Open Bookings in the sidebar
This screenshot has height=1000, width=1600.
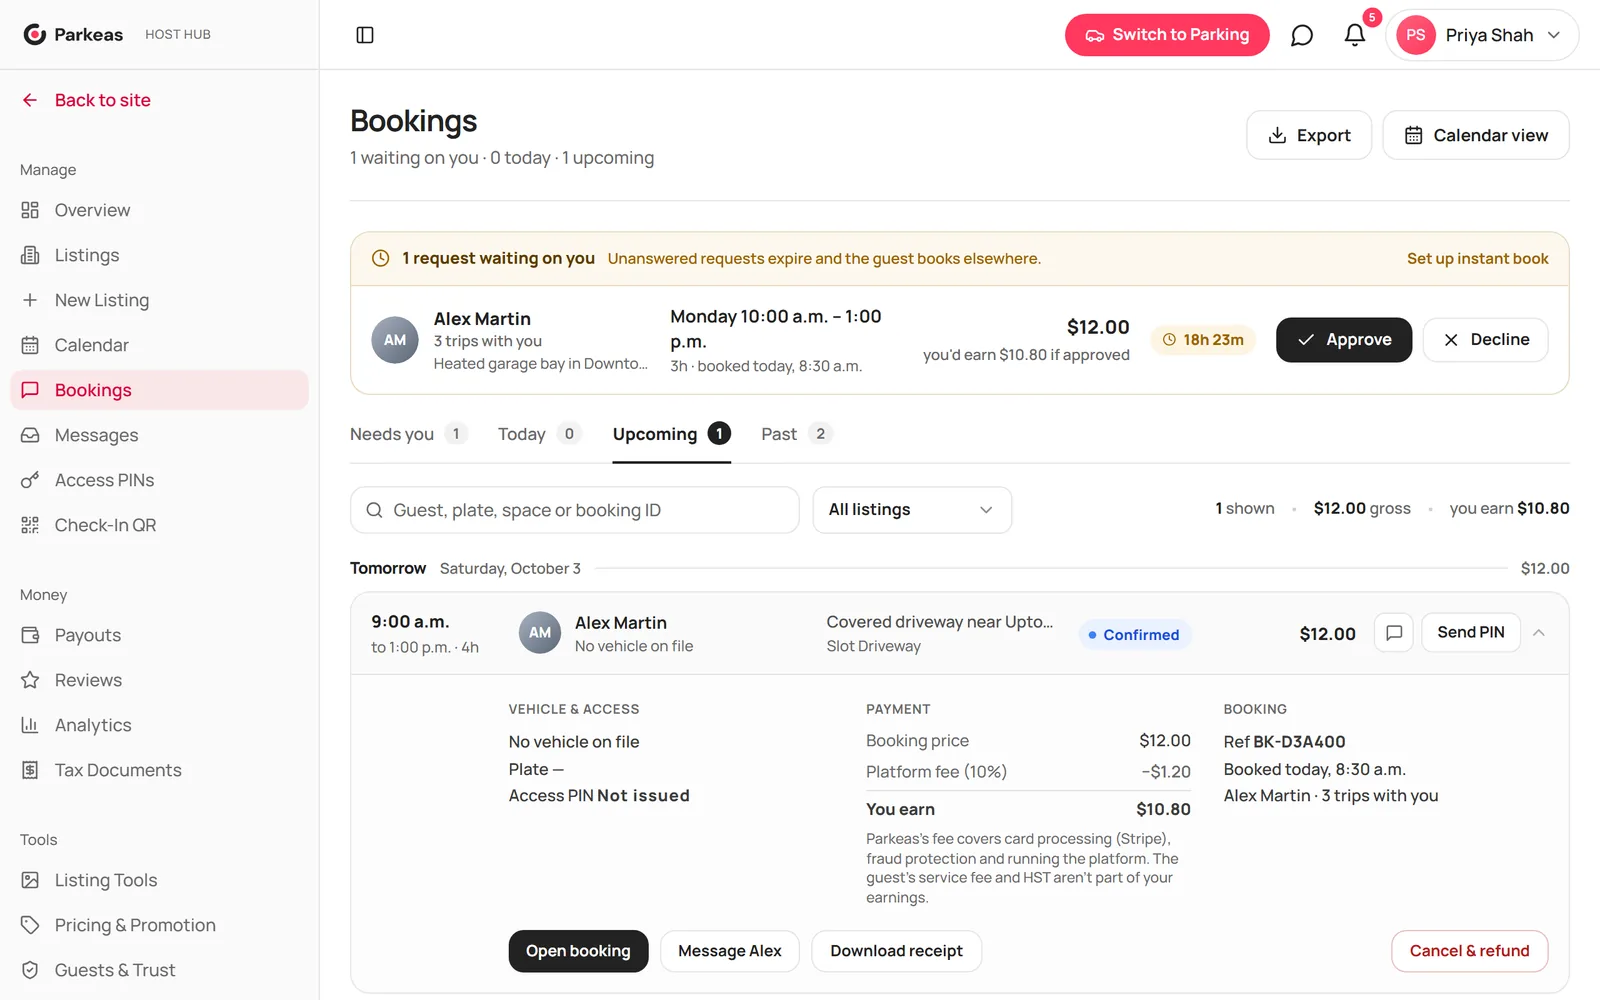(160, 390)
